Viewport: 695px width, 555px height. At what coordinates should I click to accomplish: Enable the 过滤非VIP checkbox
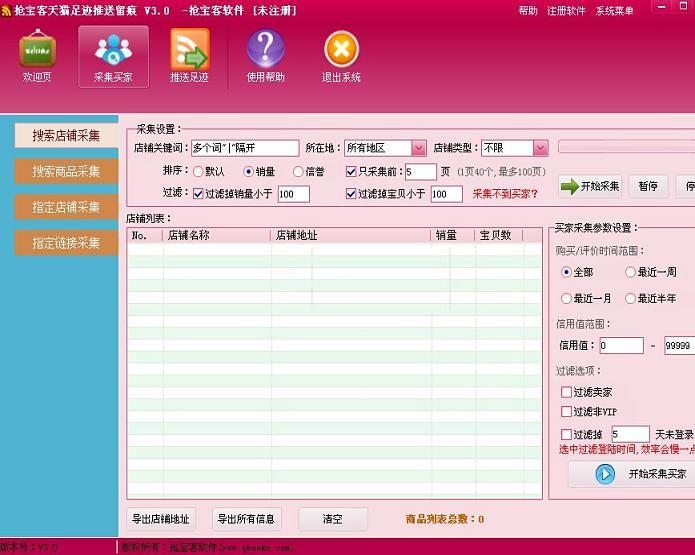[566, 412]
